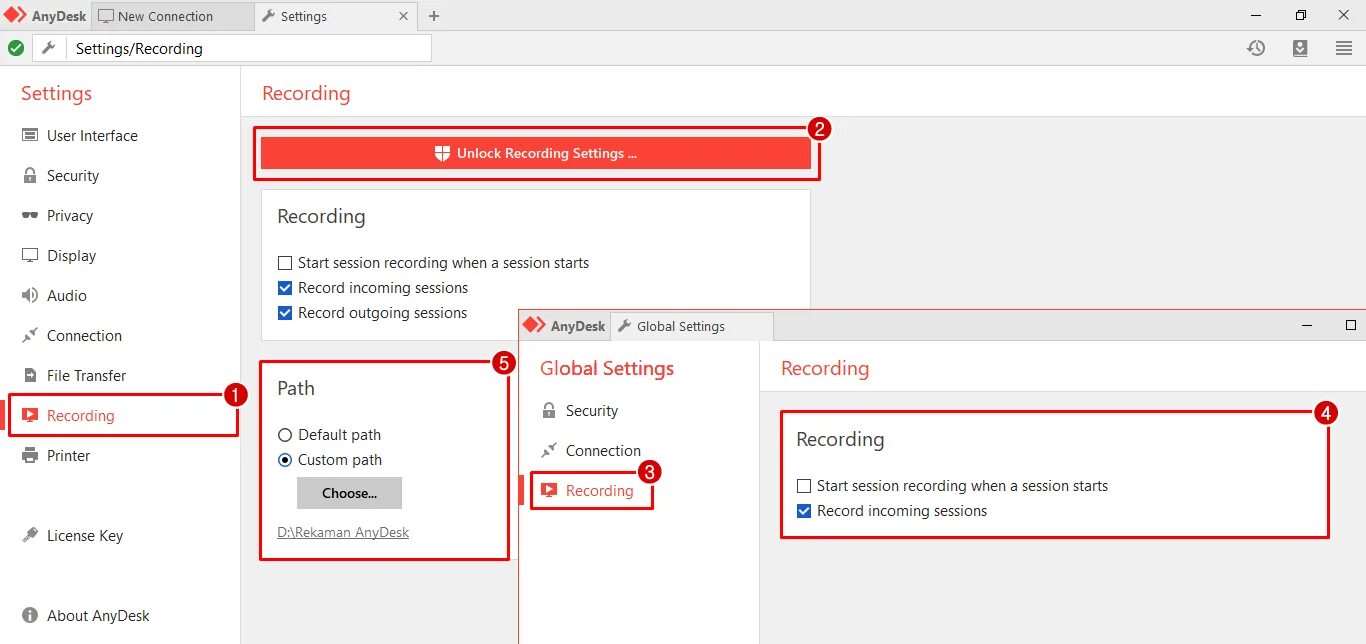This screenshot has width=1366, height=644.
Task: Open a new tab with plus icon
Action: coord(434,16)
